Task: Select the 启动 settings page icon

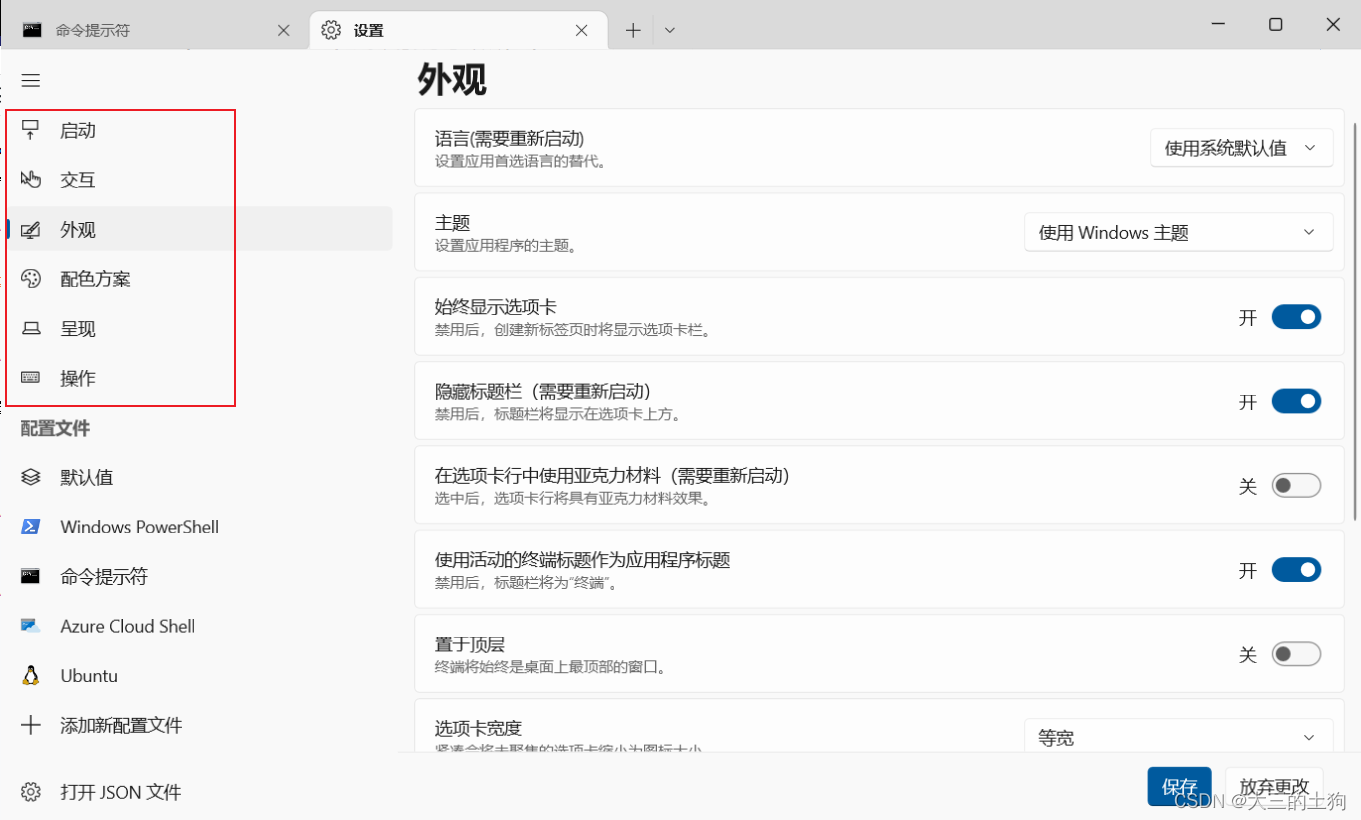Action: (31, 129)
